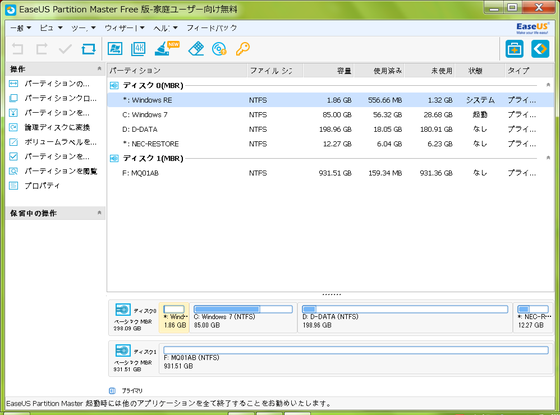The width and height of the screenshot is (560, 415).
Task: Select the C: Windows 7 partition row
Action: click(330, 115)
